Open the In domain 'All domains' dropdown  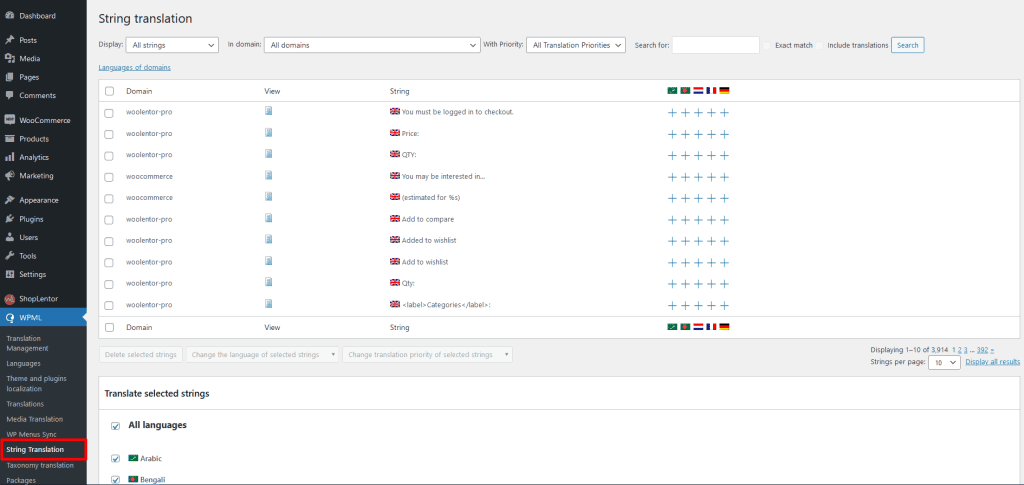tap(372, 45)
